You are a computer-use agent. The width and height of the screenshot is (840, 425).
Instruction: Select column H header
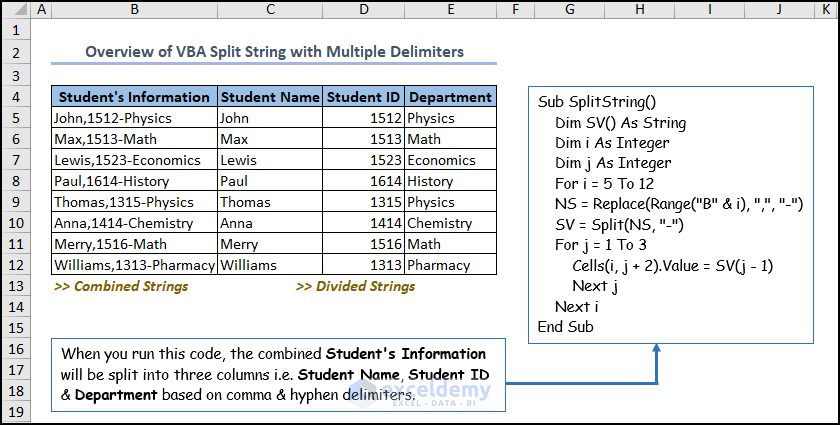[639, 9]
